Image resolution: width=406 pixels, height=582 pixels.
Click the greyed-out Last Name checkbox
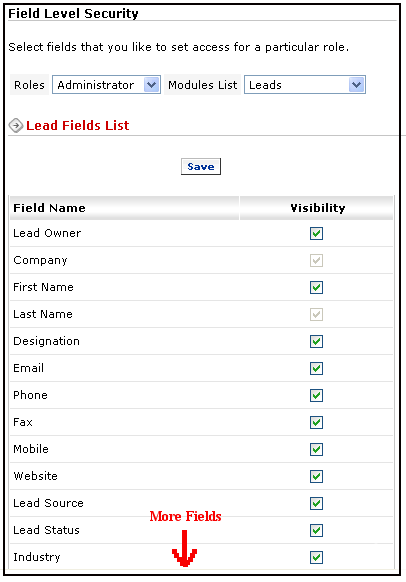pos(316,314)
